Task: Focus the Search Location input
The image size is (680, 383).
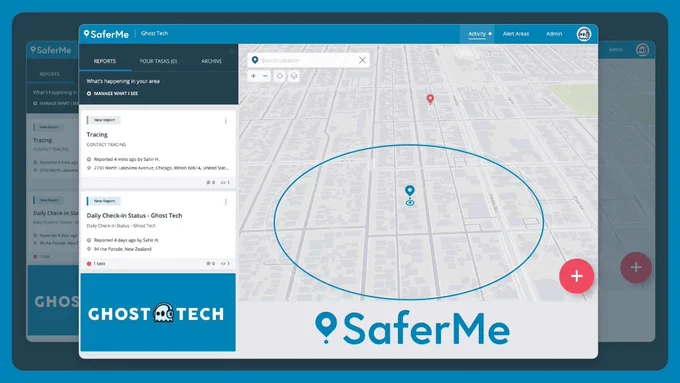Action: pos(308,60)
